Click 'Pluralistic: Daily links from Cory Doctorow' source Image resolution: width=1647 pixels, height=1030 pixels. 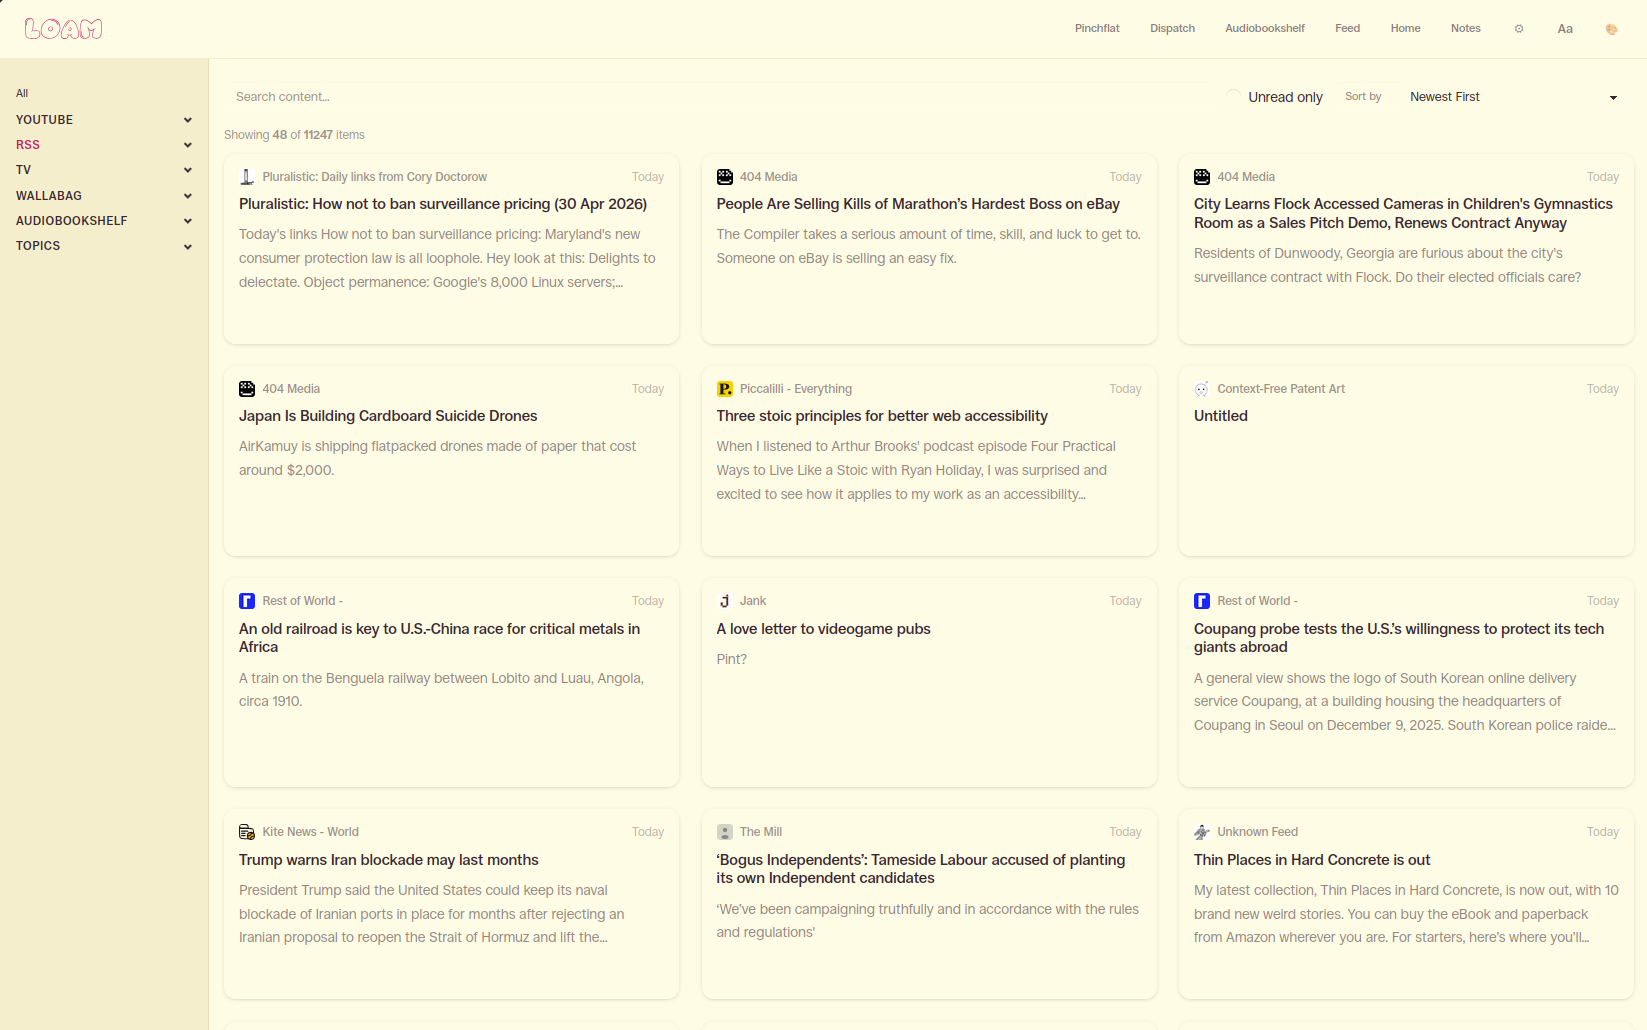tap(374, 177)
